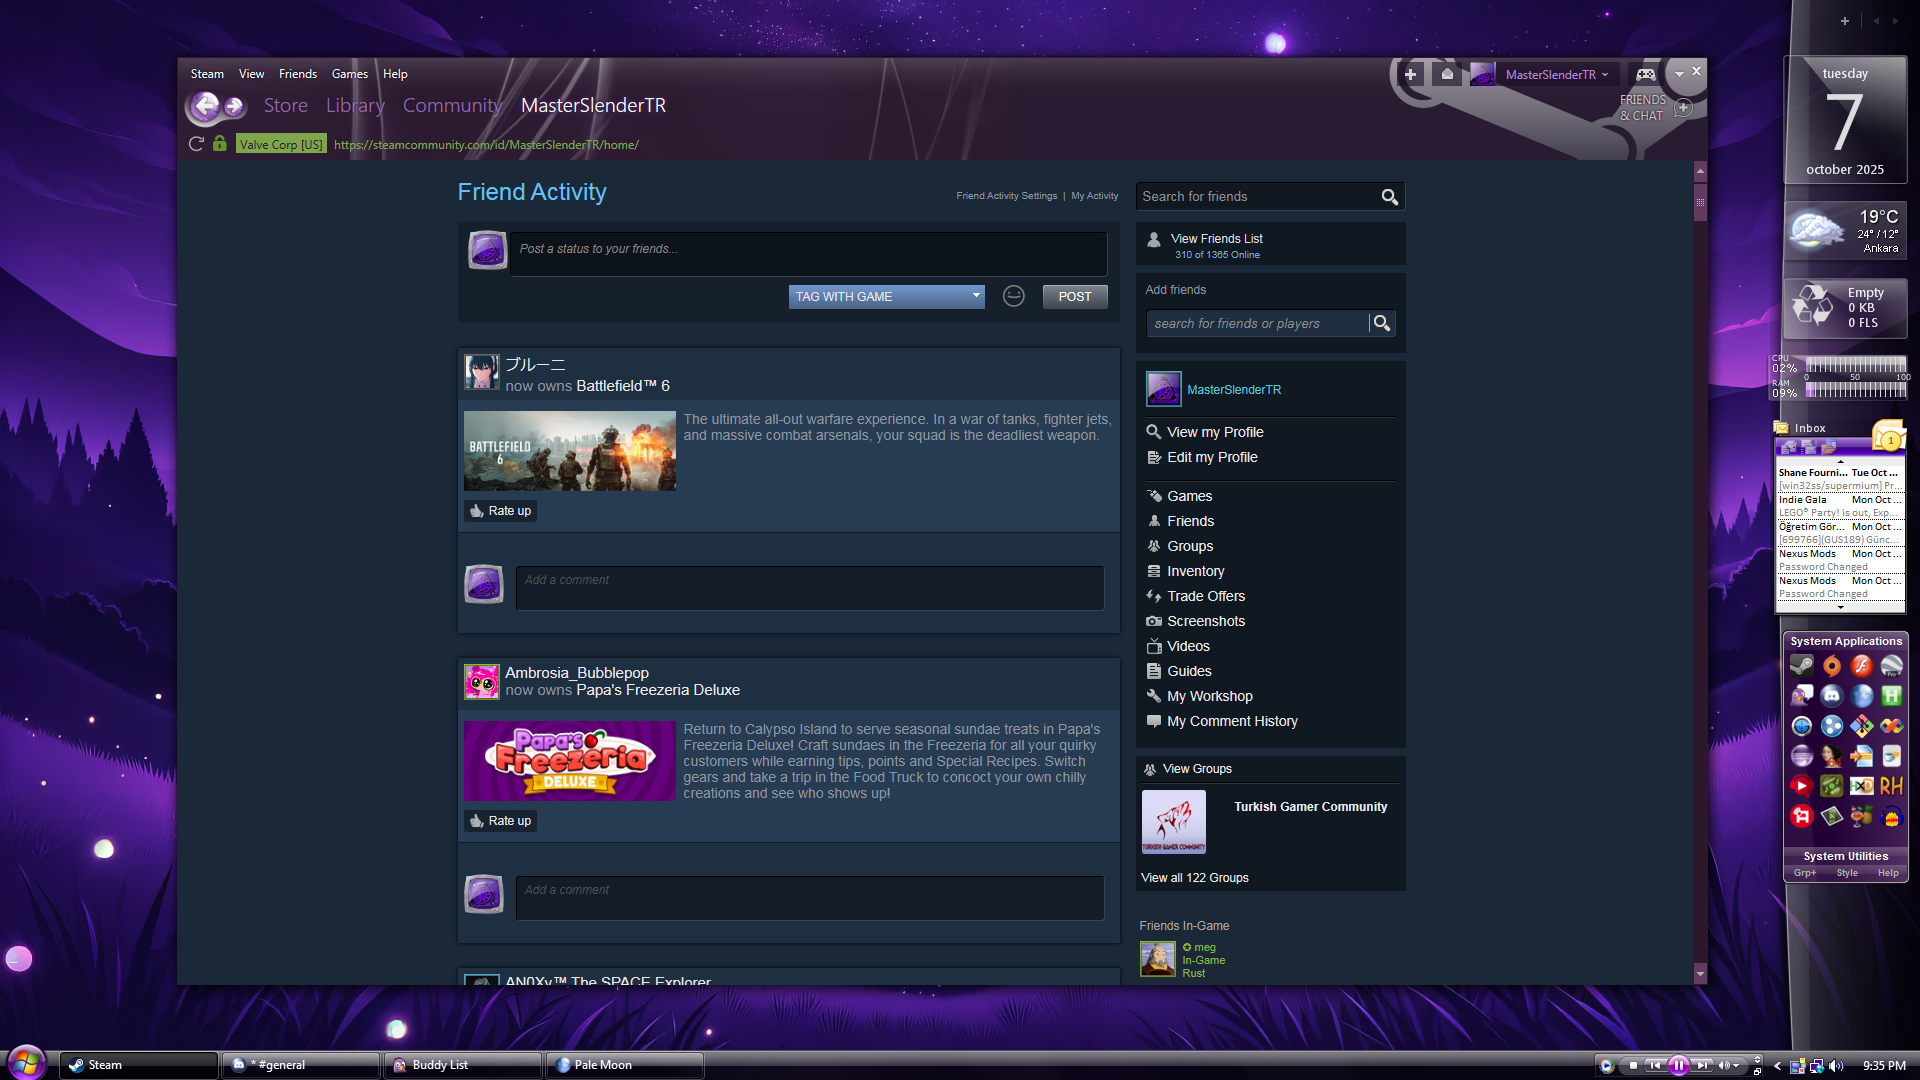Switch to the Library tab
This screenshot has width=1920, height=1080.
pyautogui.click(x=355, y=105)
